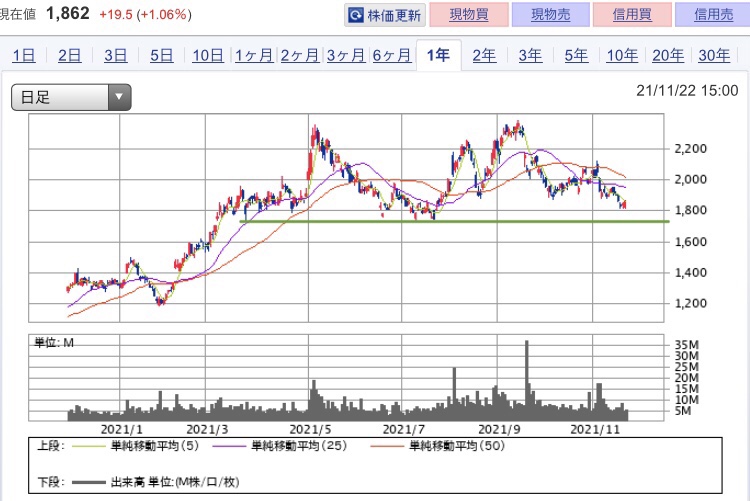The height and width of the screenshot is (501, 750).
Task: Click the 上段 legend row label
Action: (51, 446)
